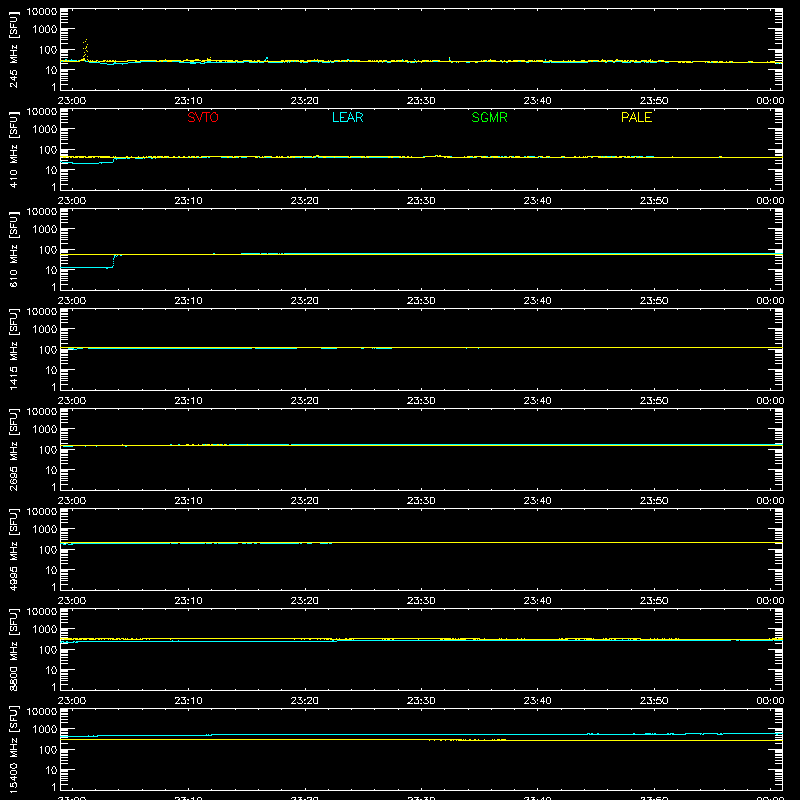Image resolution: width=800 pixels, height=800 pixels.
Task: Click the green SGMR station label
Action: [489, 117]
